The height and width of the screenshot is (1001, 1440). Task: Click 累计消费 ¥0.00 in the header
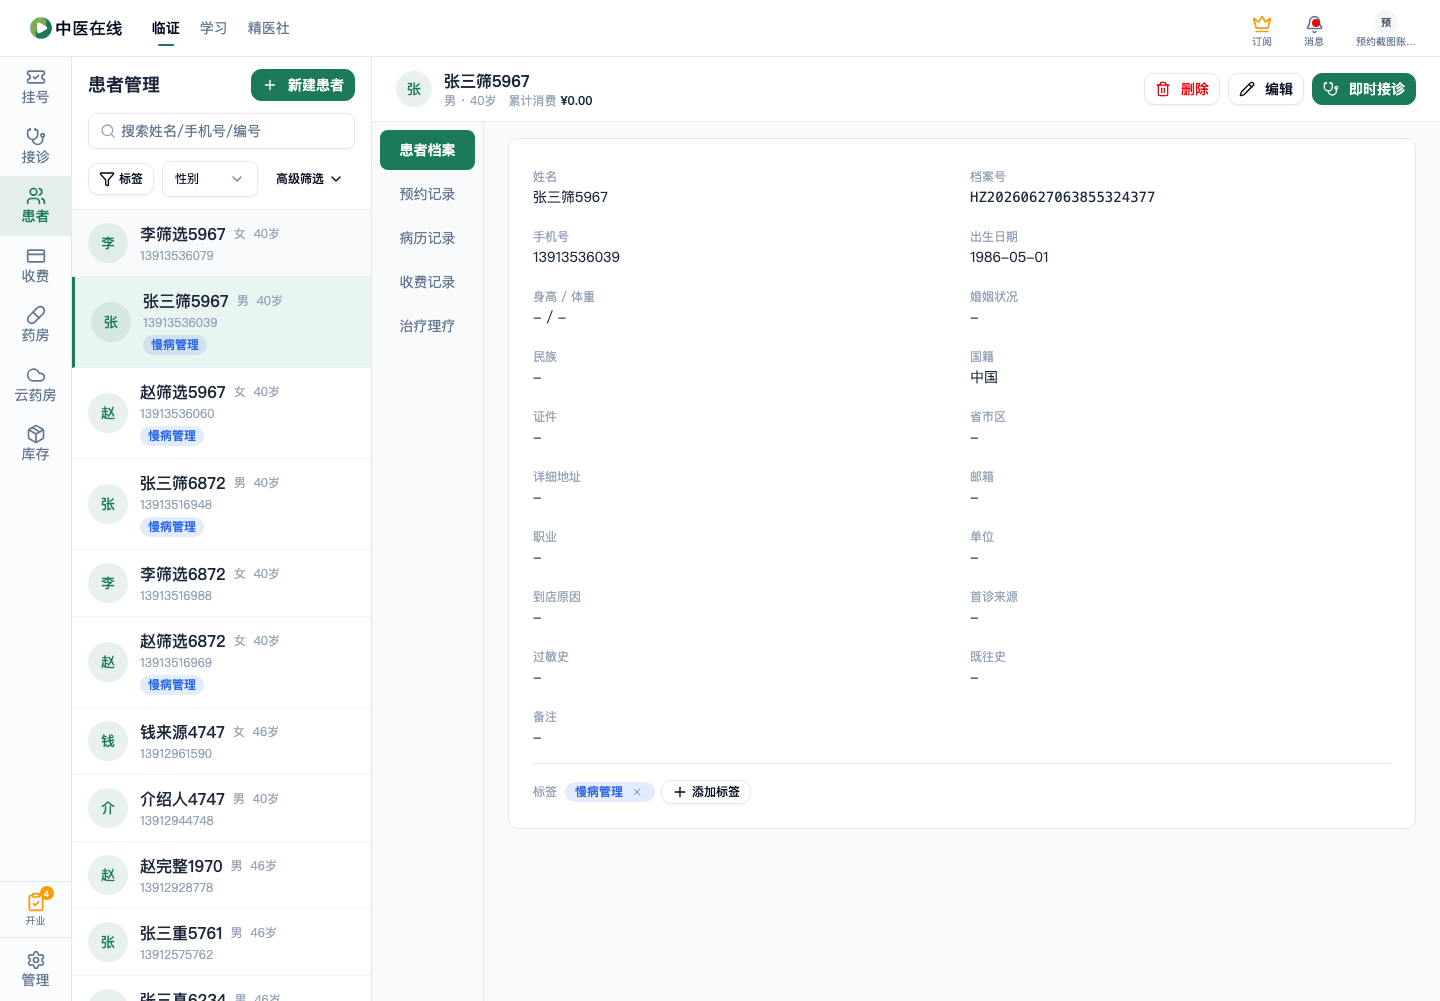click(550, 101)
